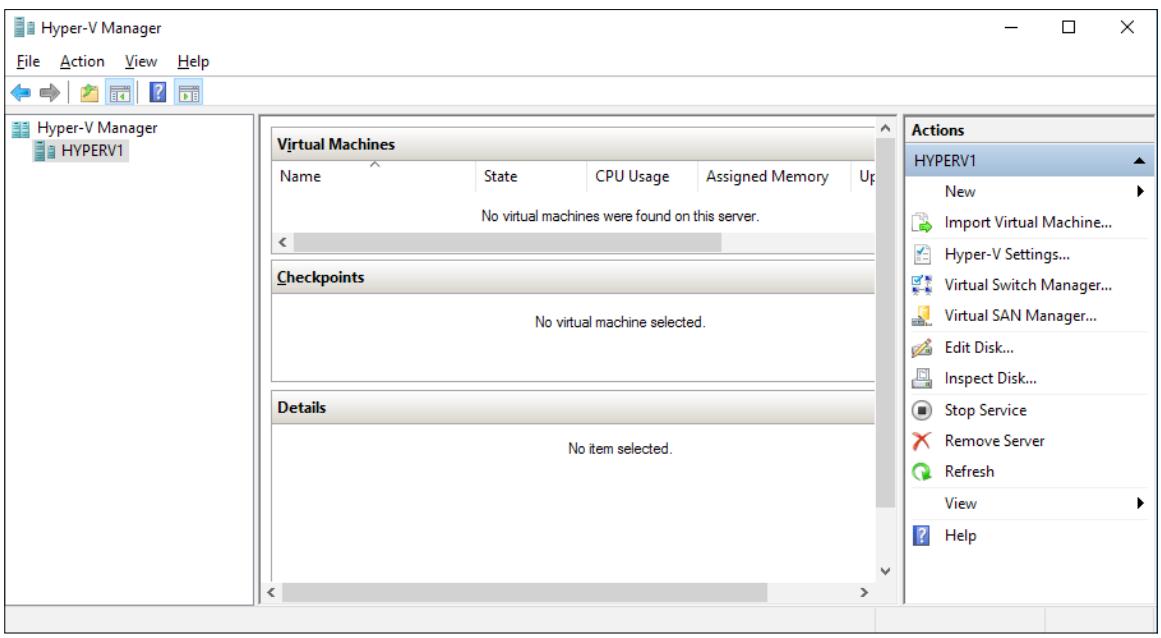Click the Forward arrow toolbar icon
Screen dimensions: 1161x638
(50, 93)
